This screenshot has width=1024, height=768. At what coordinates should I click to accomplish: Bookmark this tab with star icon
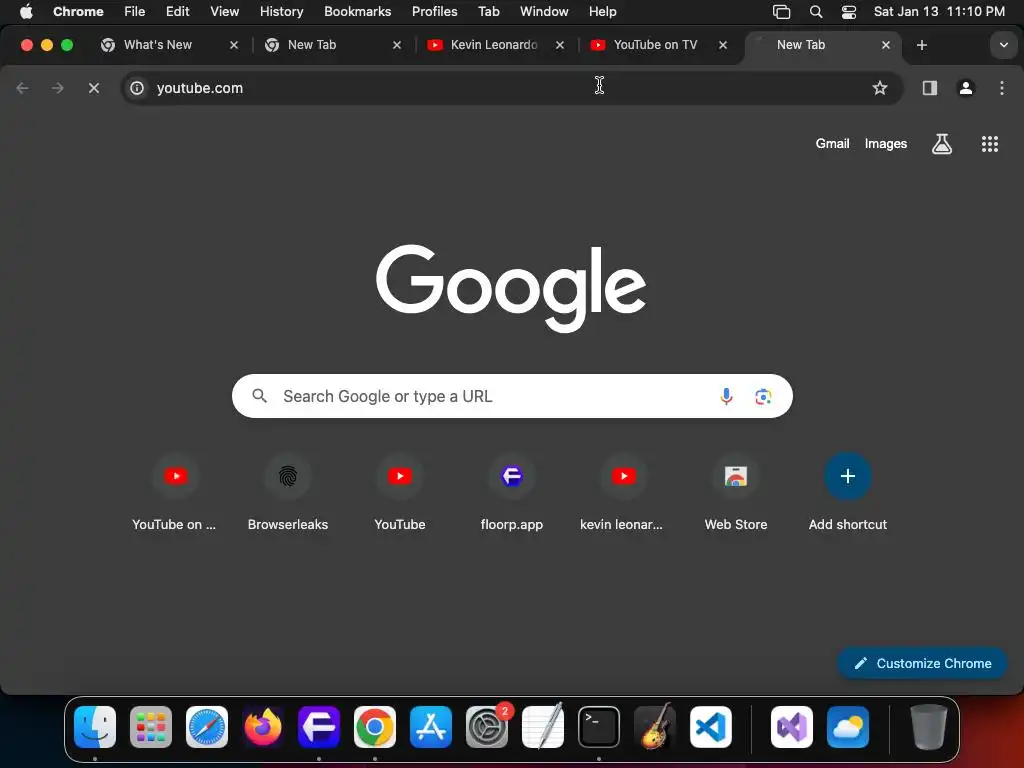pyautogui.click(x=880, y=88)
